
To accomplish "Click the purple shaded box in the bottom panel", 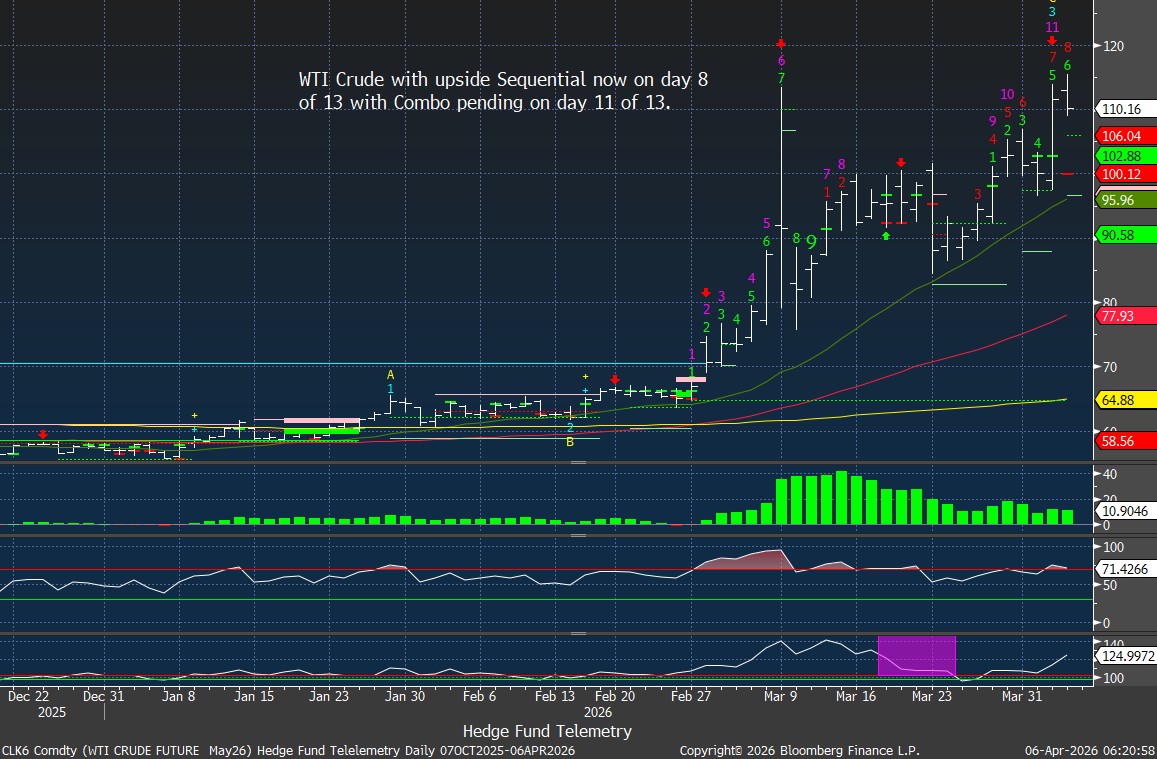I will pyautogui.click(x=916, y=654).
